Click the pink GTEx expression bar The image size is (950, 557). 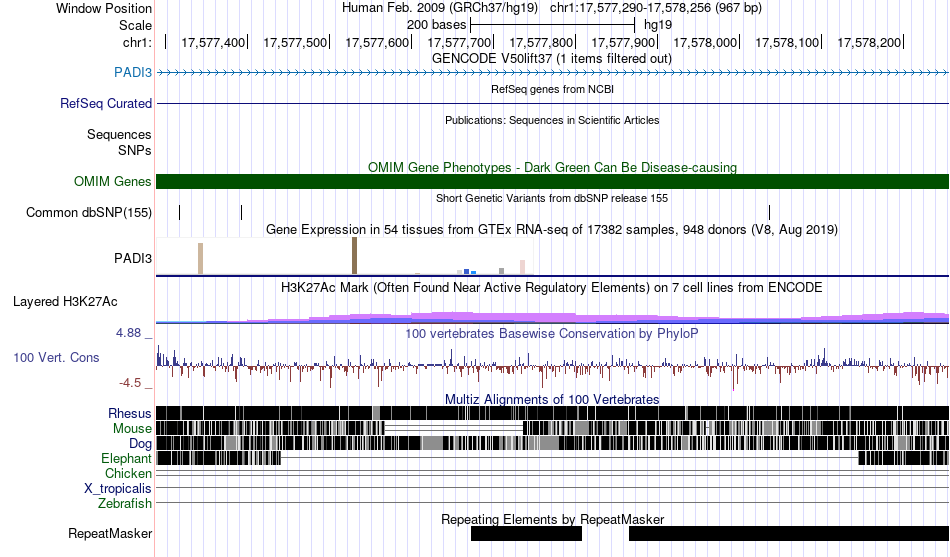tap(523, 267)
